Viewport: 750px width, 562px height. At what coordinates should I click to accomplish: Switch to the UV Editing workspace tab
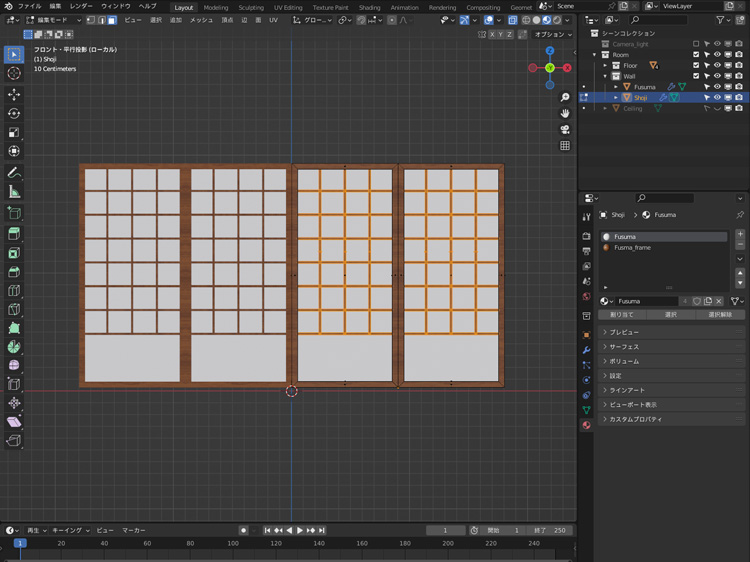click(287, 7)
